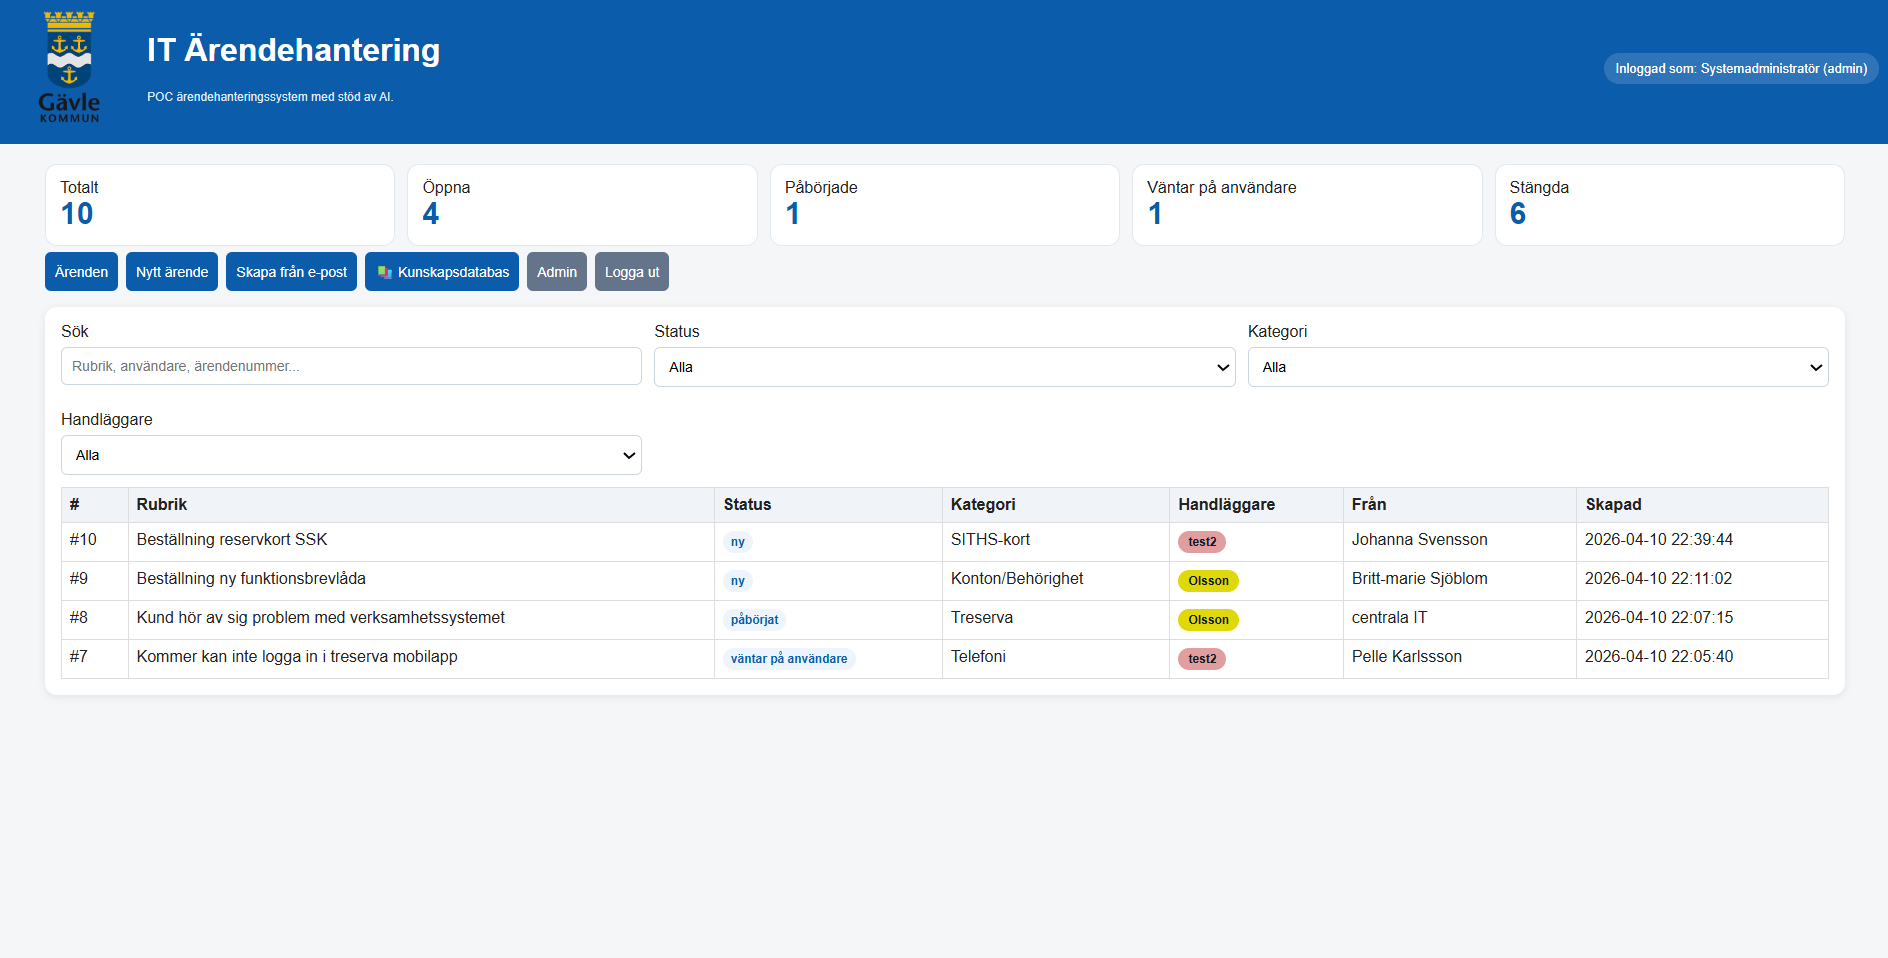
Task: Open ticket Beställning ny funktionsbrevlåda
Action: click(x=251, y=579)
